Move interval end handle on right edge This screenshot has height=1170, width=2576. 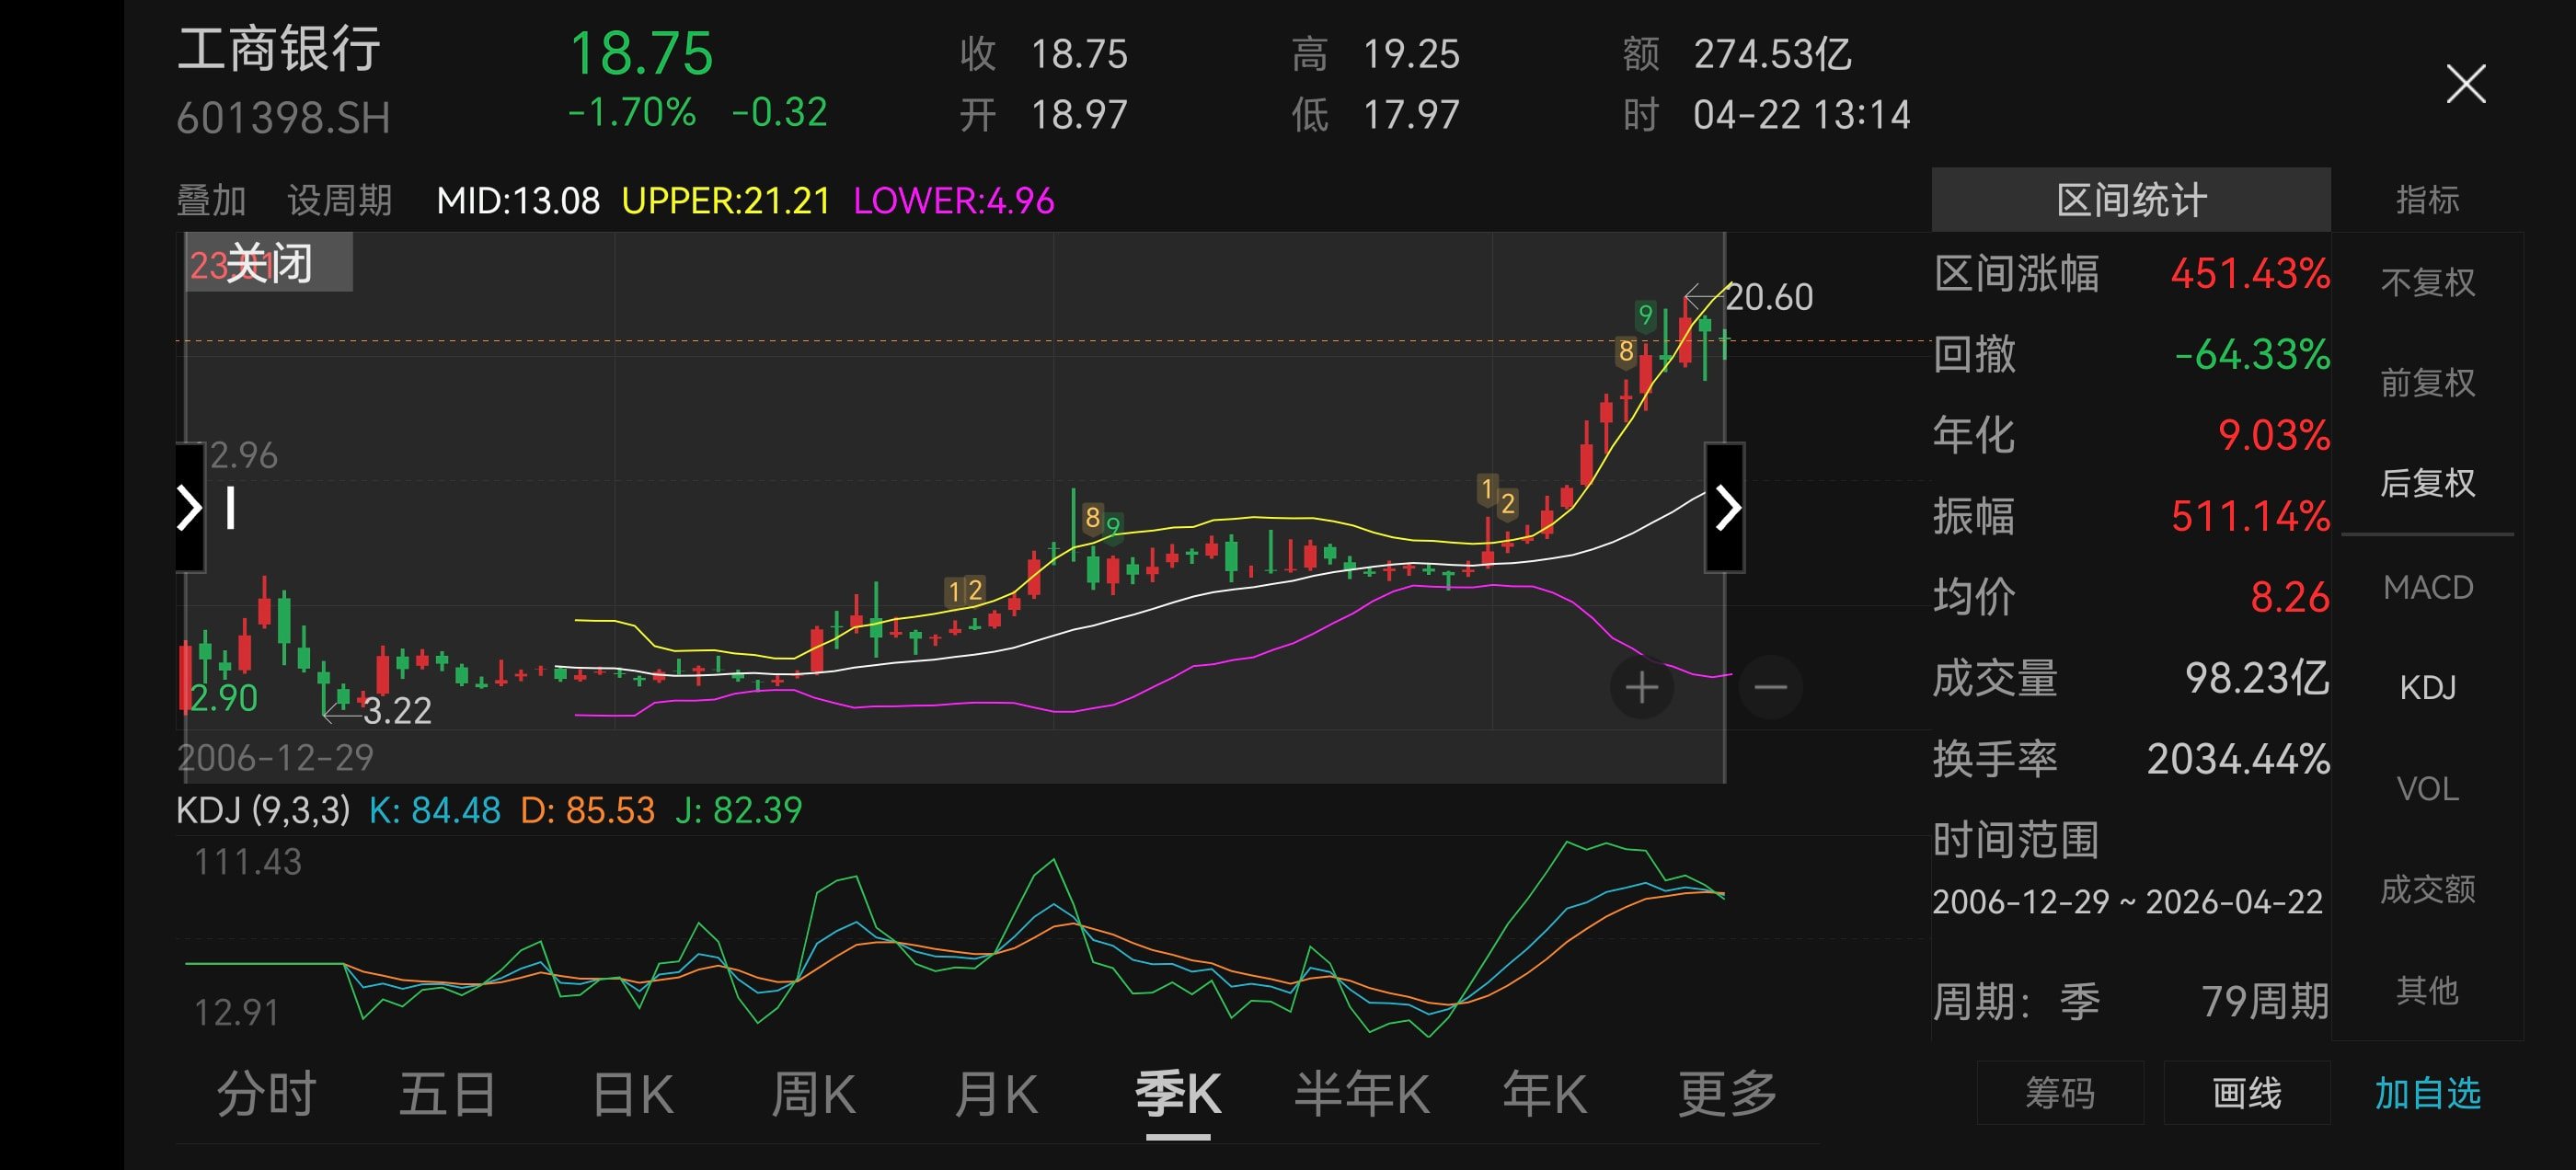(x=1725, y=507)
